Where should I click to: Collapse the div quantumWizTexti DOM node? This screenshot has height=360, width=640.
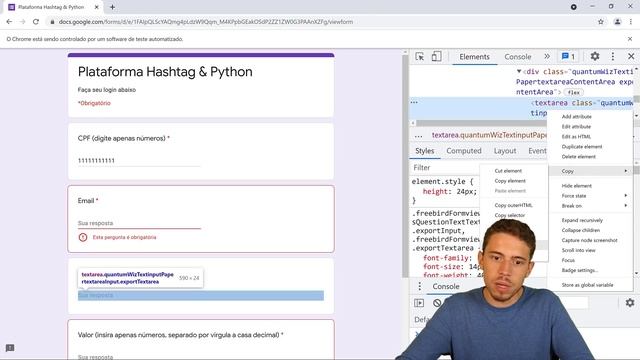tap(519, 71)
